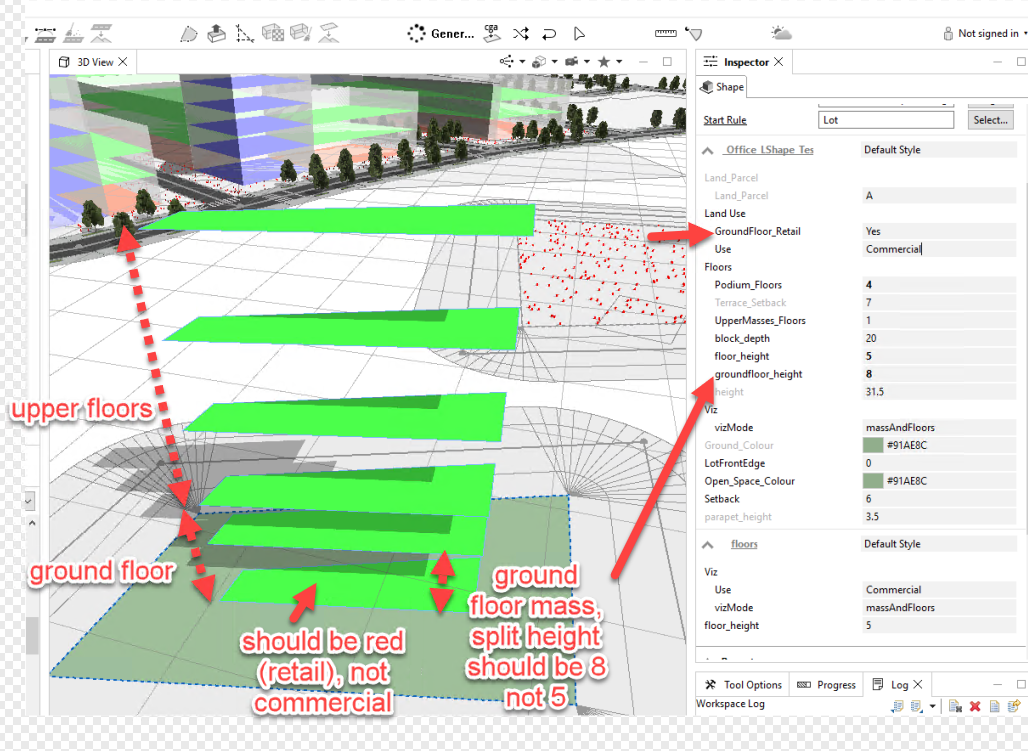Click the Start Rule Lot input field

click(886, 120)
